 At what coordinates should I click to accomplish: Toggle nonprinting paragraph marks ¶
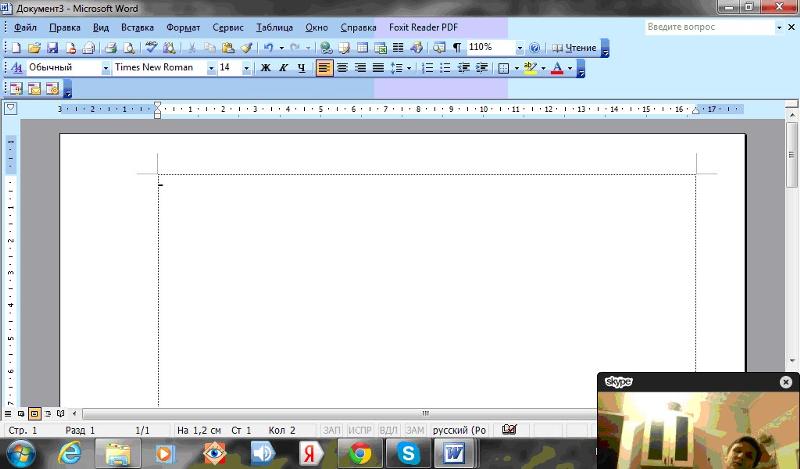click(457, 48)
